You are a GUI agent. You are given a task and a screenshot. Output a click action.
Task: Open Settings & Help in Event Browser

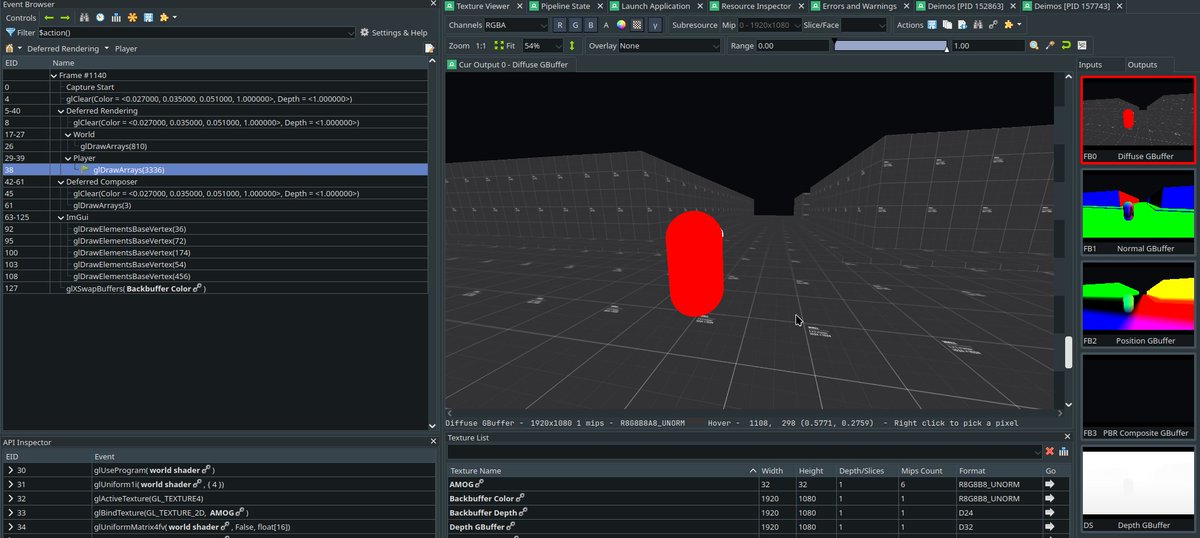(x=393, y=33)
